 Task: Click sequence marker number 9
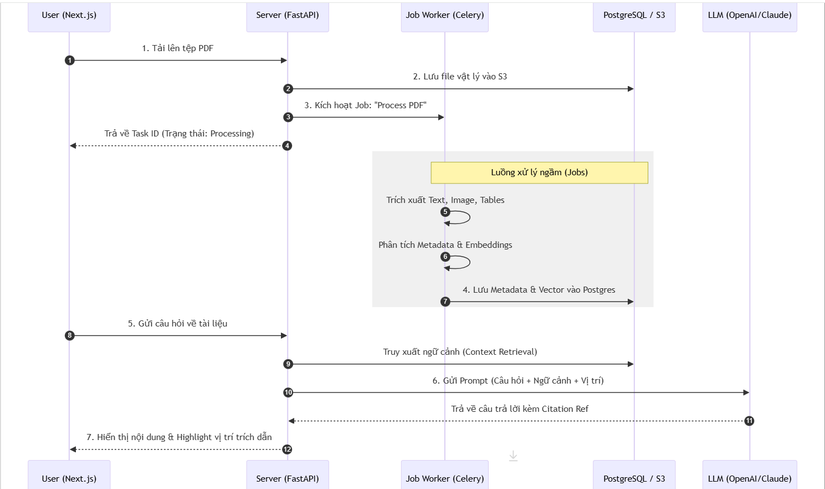point(288,364)
